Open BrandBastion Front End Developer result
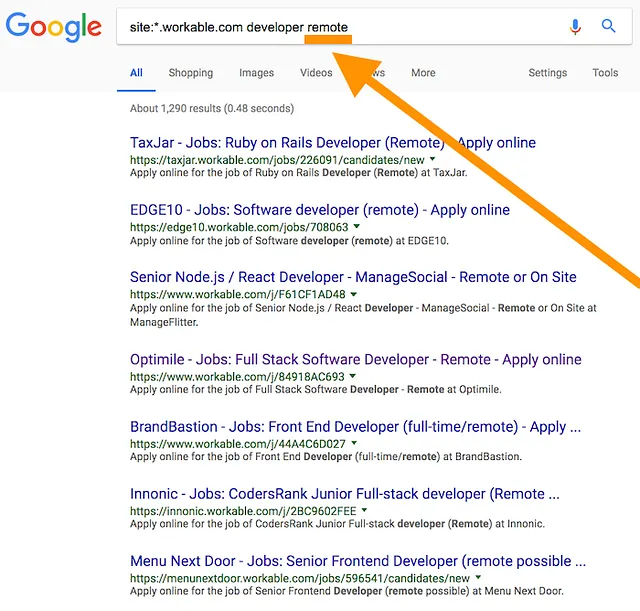Screen dimensions: 640x611 [x=356, y=427]
